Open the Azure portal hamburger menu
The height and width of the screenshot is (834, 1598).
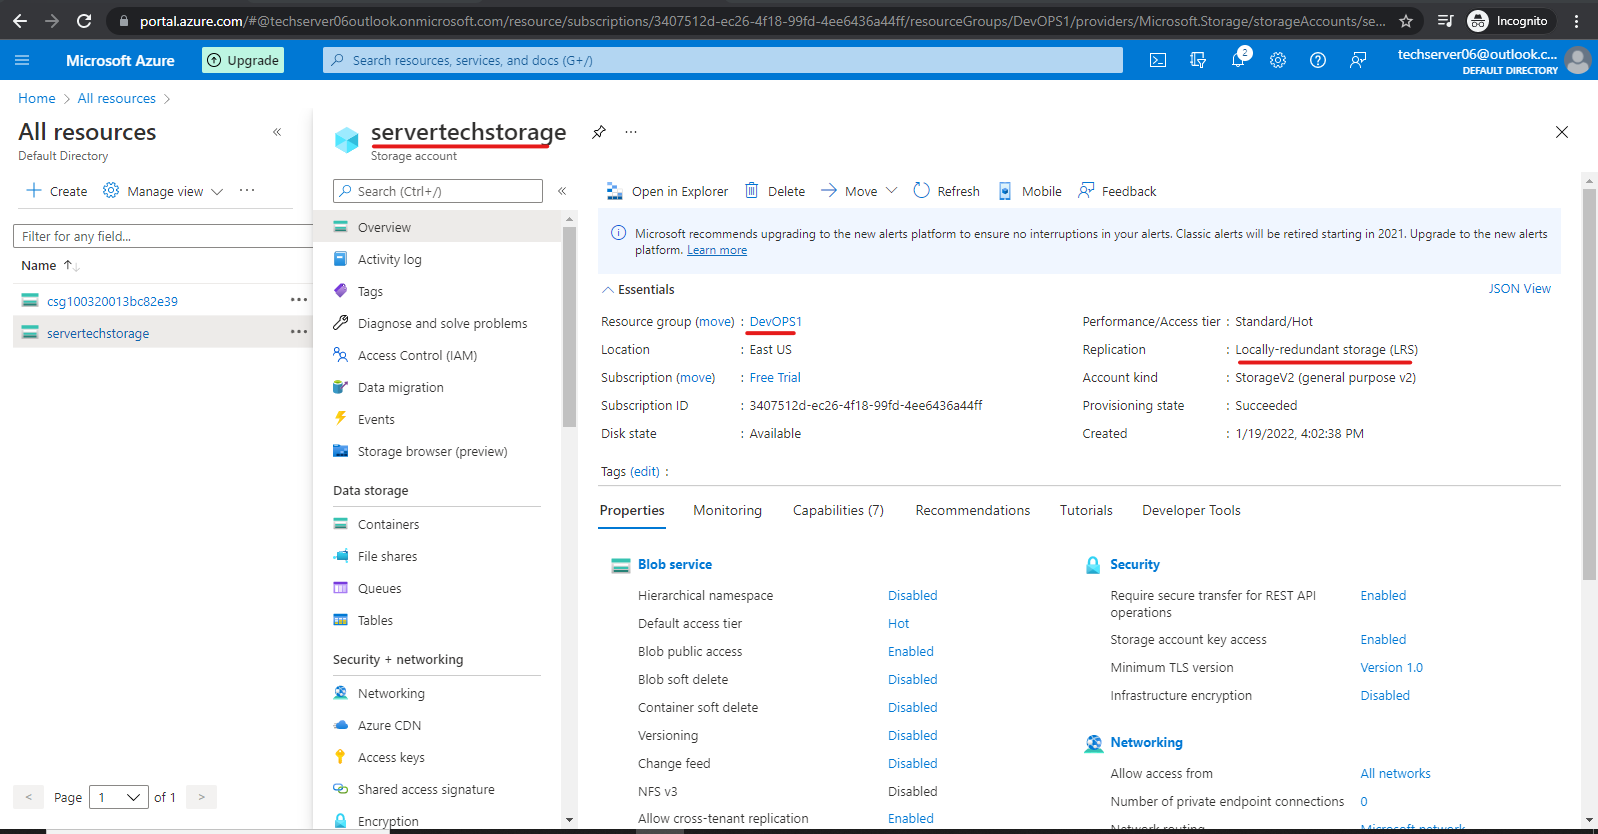22,60
